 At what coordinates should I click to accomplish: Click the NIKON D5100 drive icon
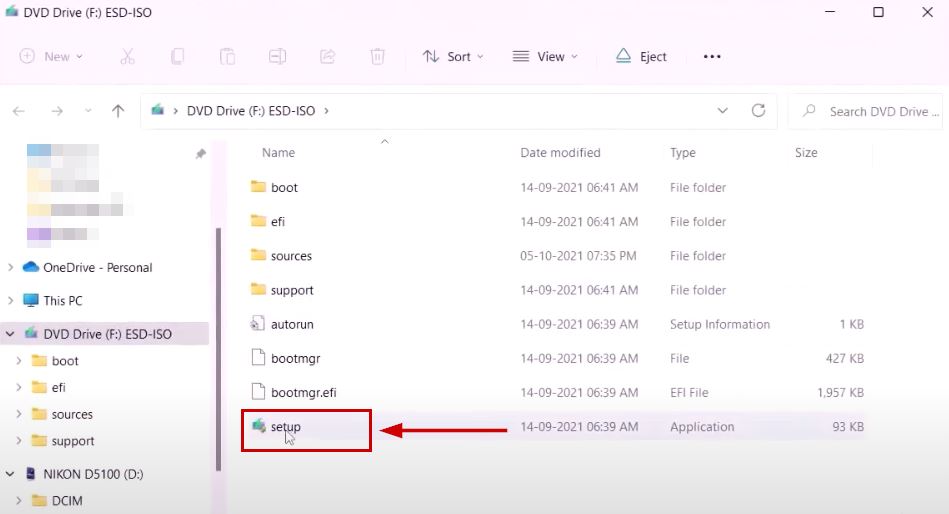tap(31, 473)
